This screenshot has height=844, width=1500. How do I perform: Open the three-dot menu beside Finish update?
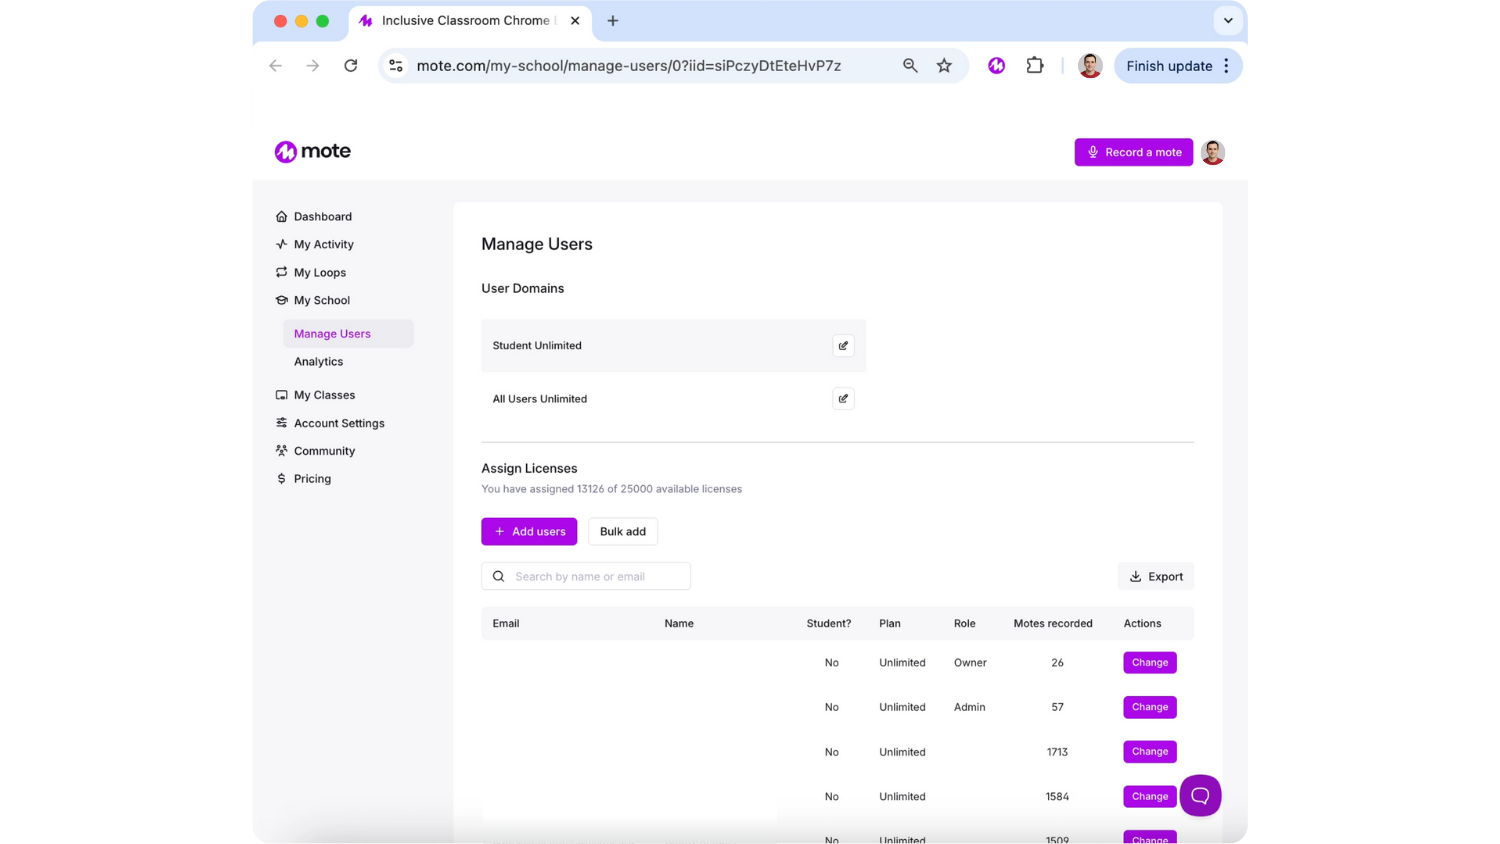(1227, 65)
